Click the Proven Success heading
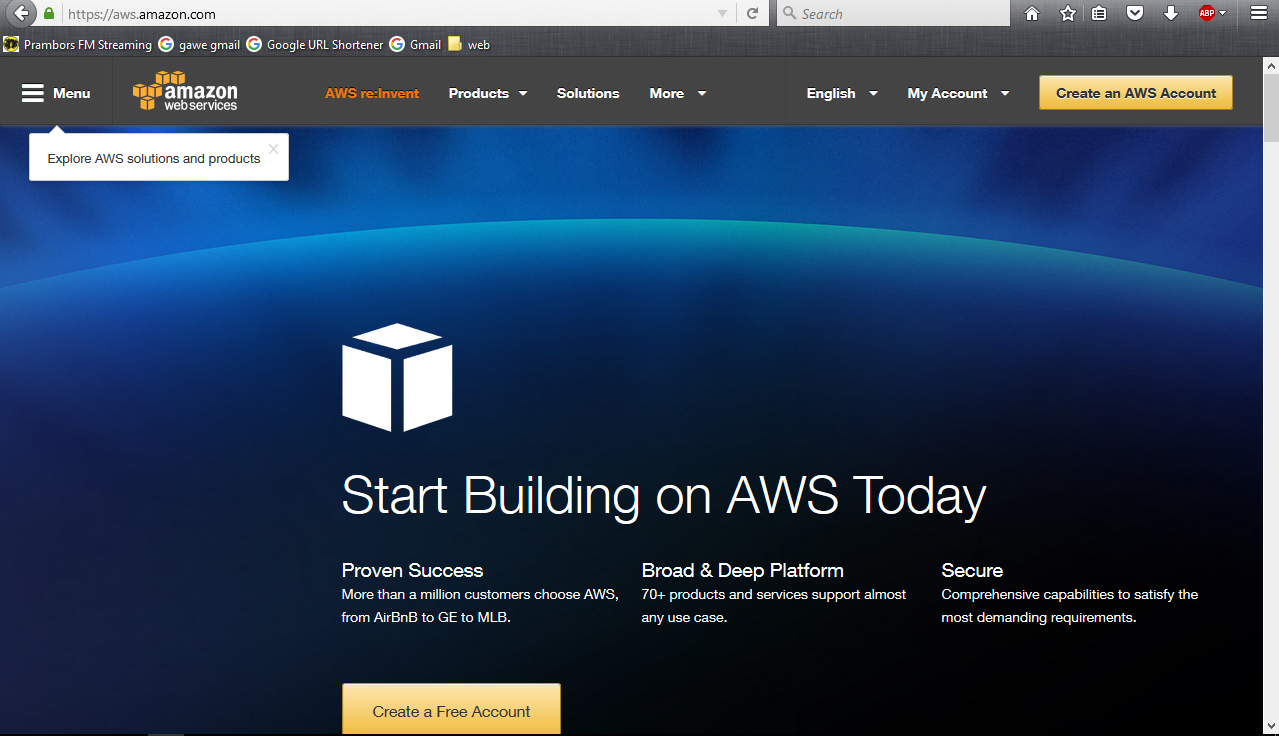This screenshot has width=1279, height=736. [x=412, y=570]
